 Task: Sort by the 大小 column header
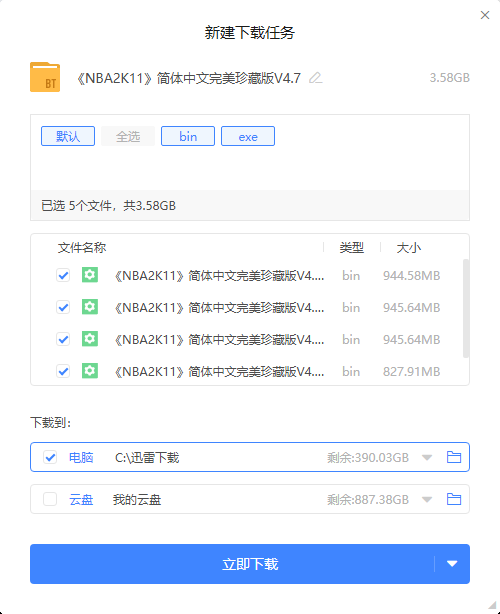pyautogui.click(x=408, y=247)
